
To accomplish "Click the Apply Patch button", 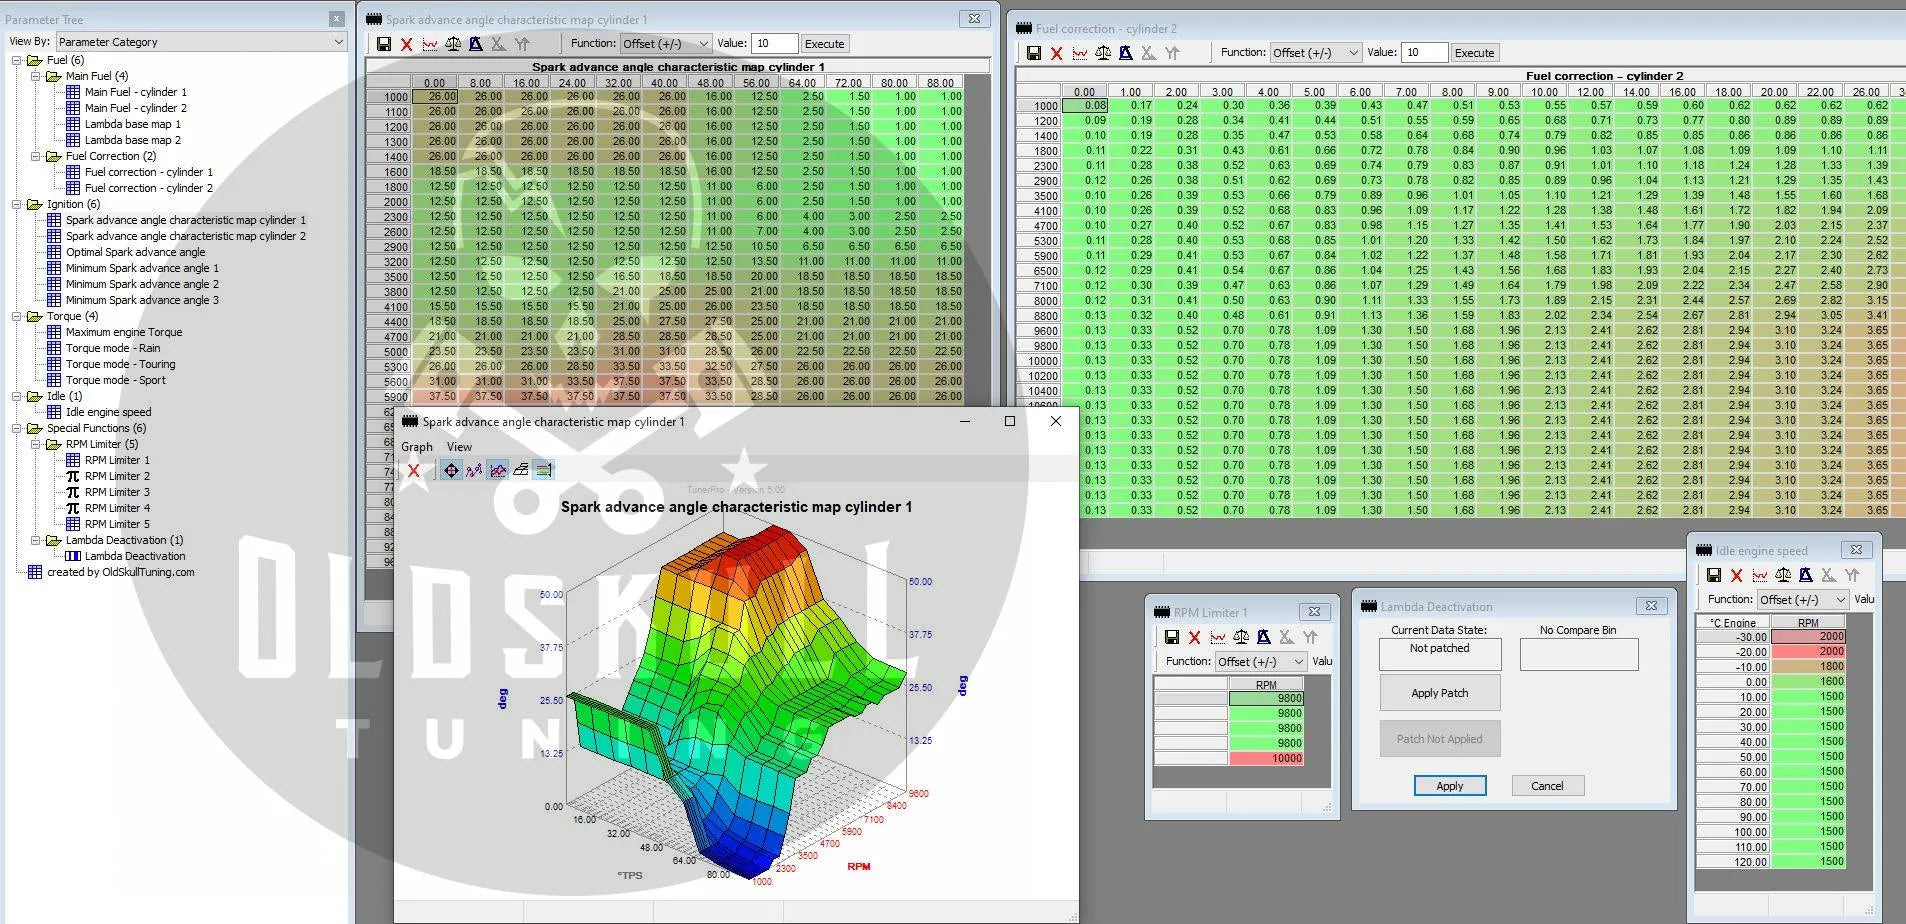I will tap(1439, 693).
